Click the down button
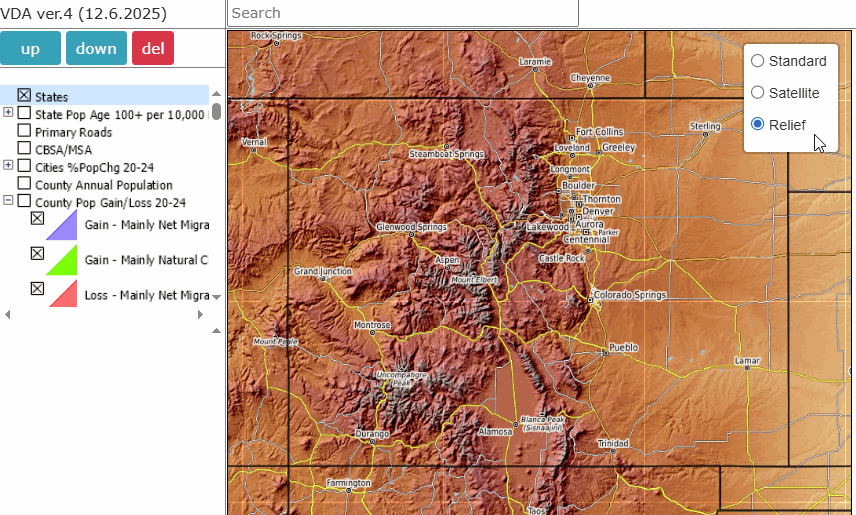The width and height of the screenshot is (856, 515). pyautogui.click(x=96, y=49)
